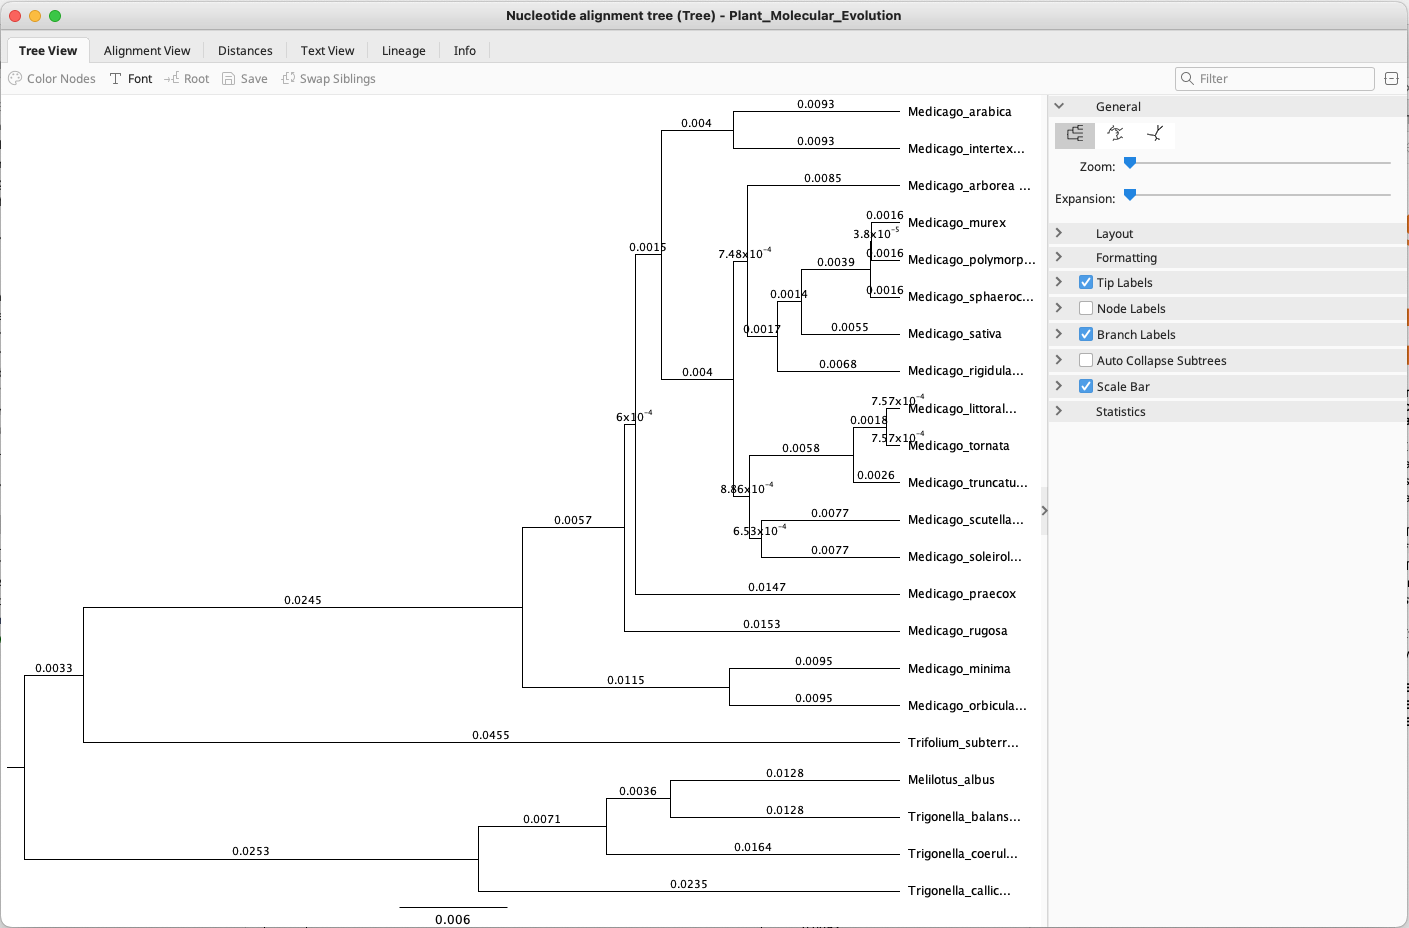Enable the Node Labels checkbox
This screenshot has width=1409, height=928.
1085,308
